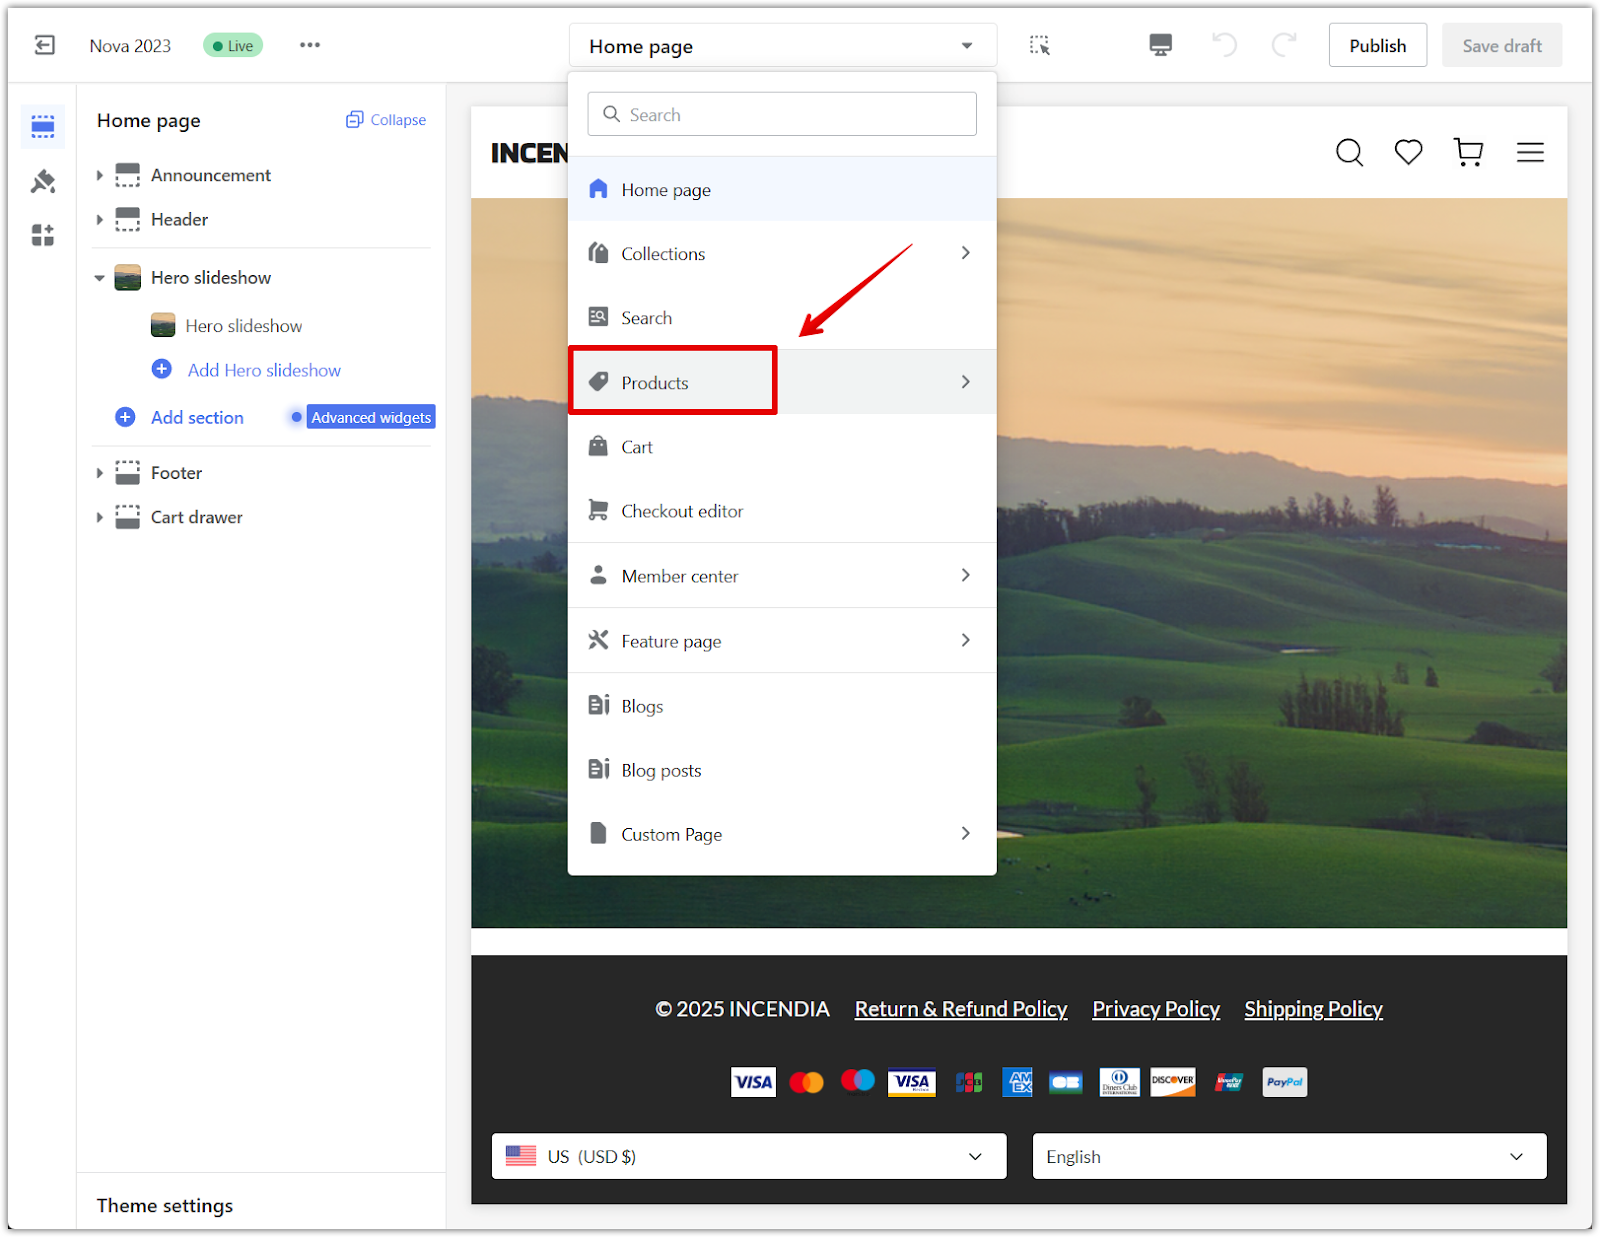
Task: Open the shopping cart icon in preview
Action: pos(1468,152)
